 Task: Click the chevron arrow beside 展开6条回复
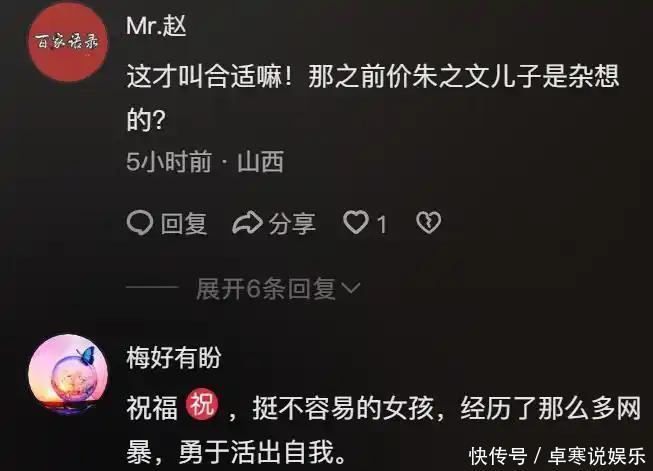point(350,288)
